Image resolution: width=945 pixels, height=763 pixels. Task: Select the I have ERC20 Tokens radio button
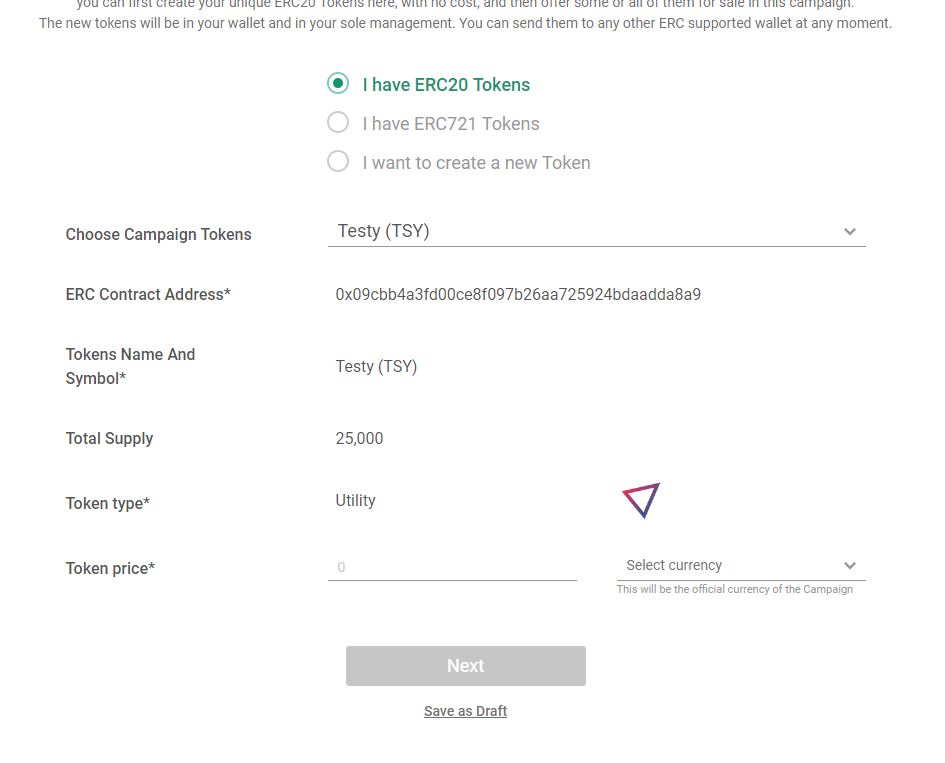(x=338, y=83)
